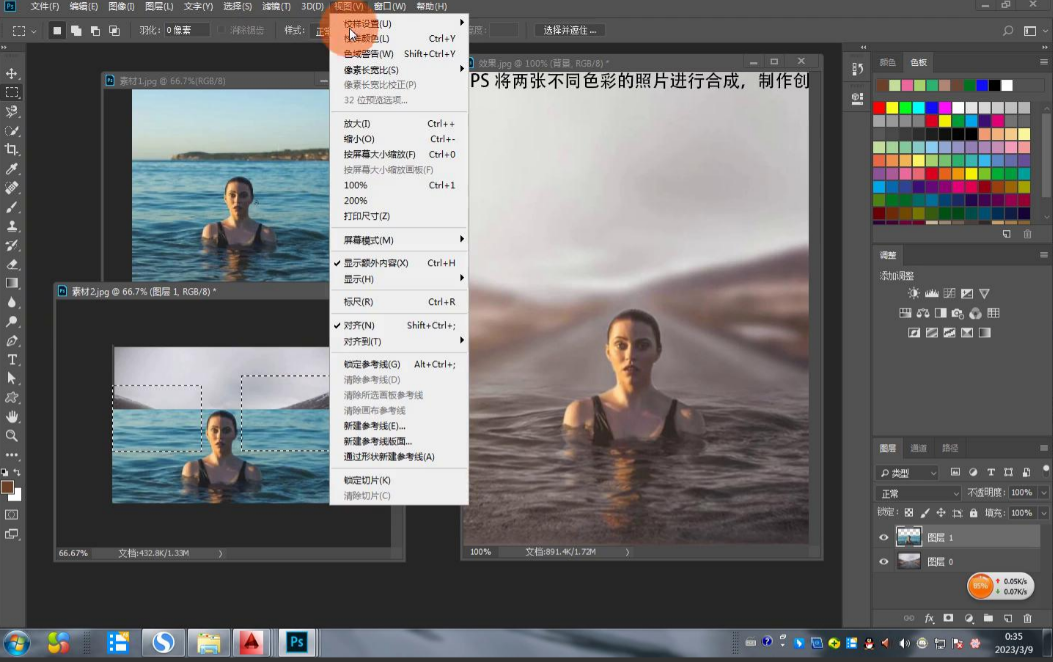Select the Brush tool
The height and width of the screenshot is (662, 1053).
click(x=12, y=207)
